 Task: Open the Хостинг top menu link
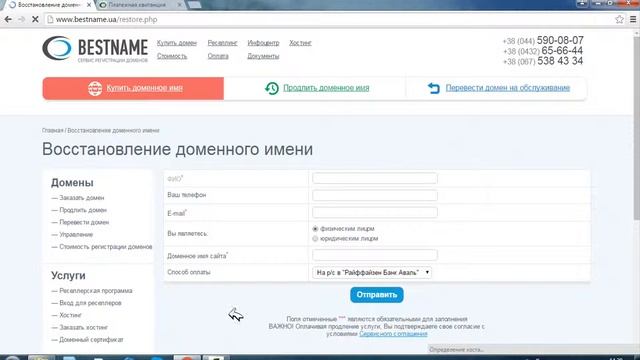click(300, 43)
